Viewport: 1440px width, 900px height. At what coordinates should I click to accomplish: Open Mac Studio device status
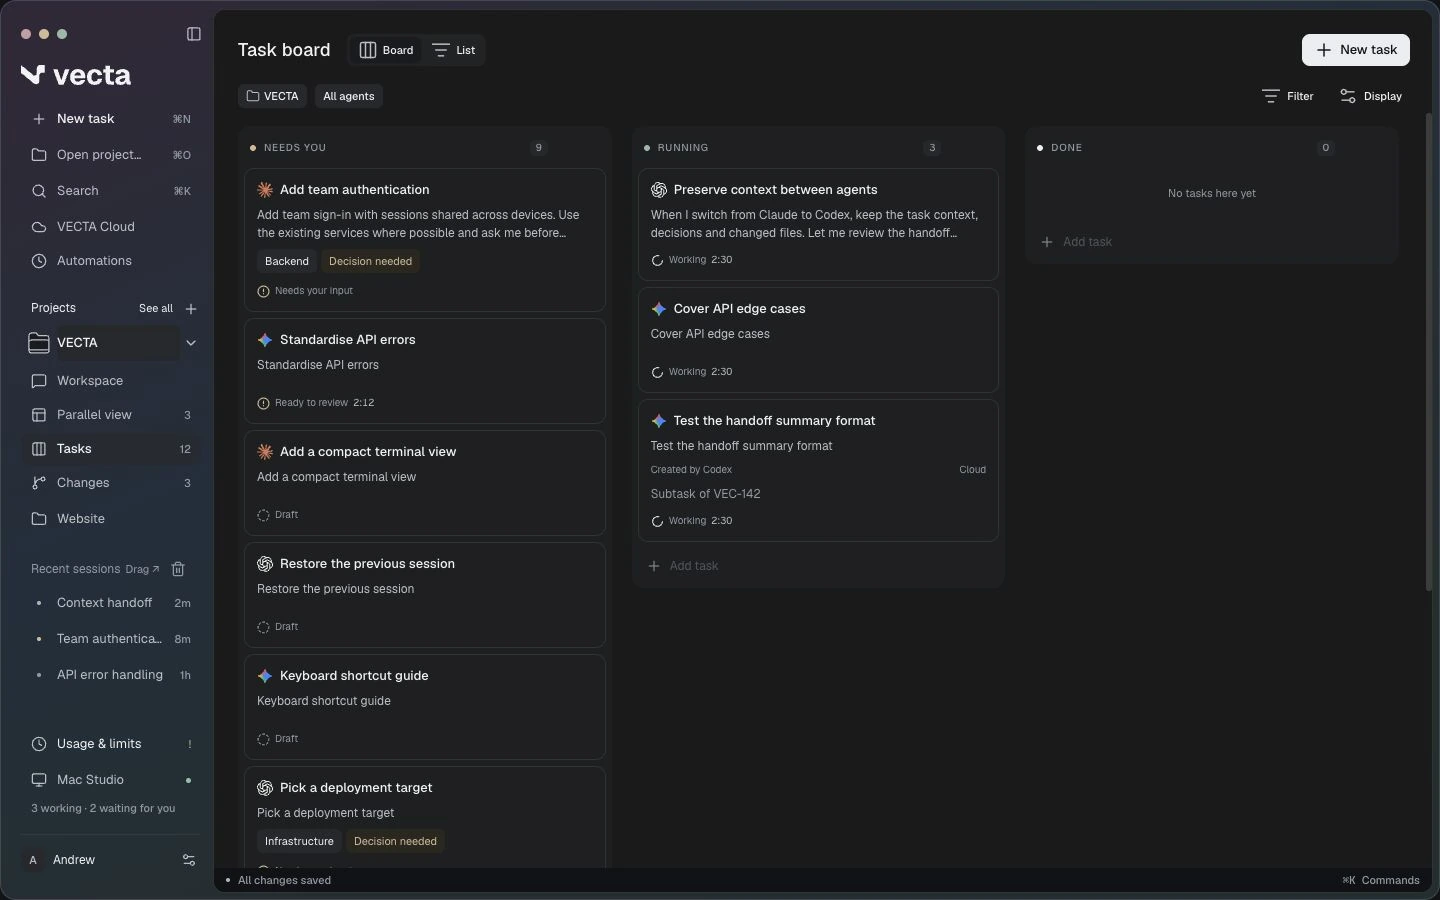(110, 780)
